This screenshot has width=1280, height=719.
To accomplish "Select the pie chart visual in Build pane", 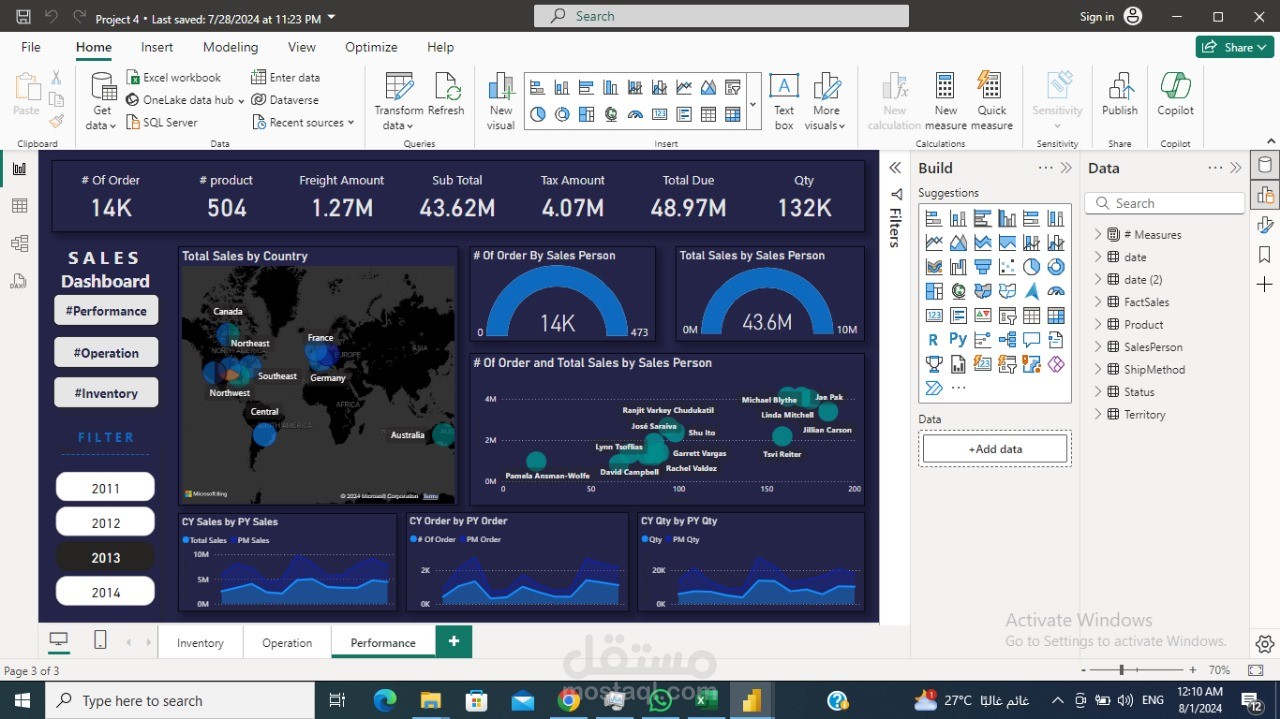I will click(1032, 267).
